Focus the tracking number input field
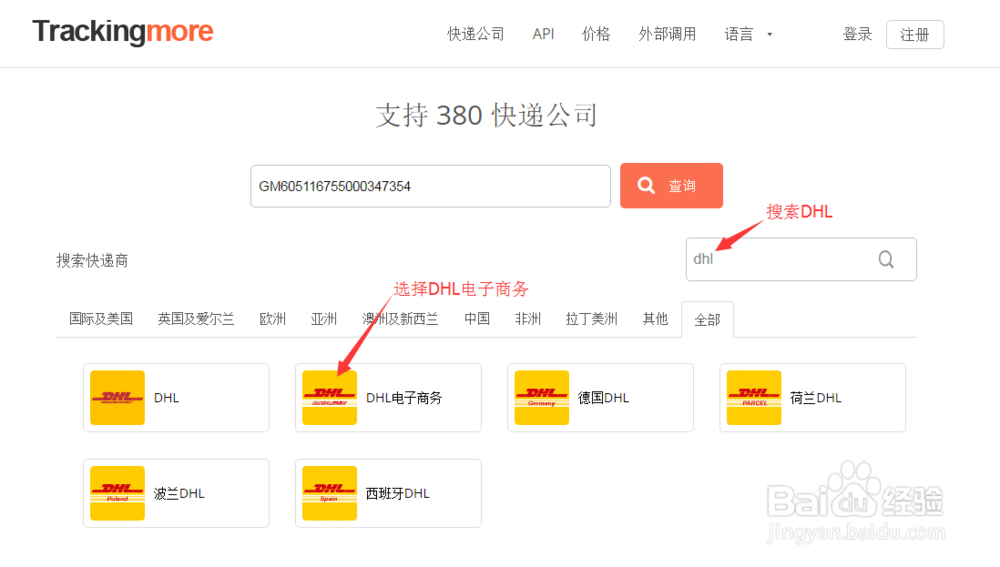 430,186
